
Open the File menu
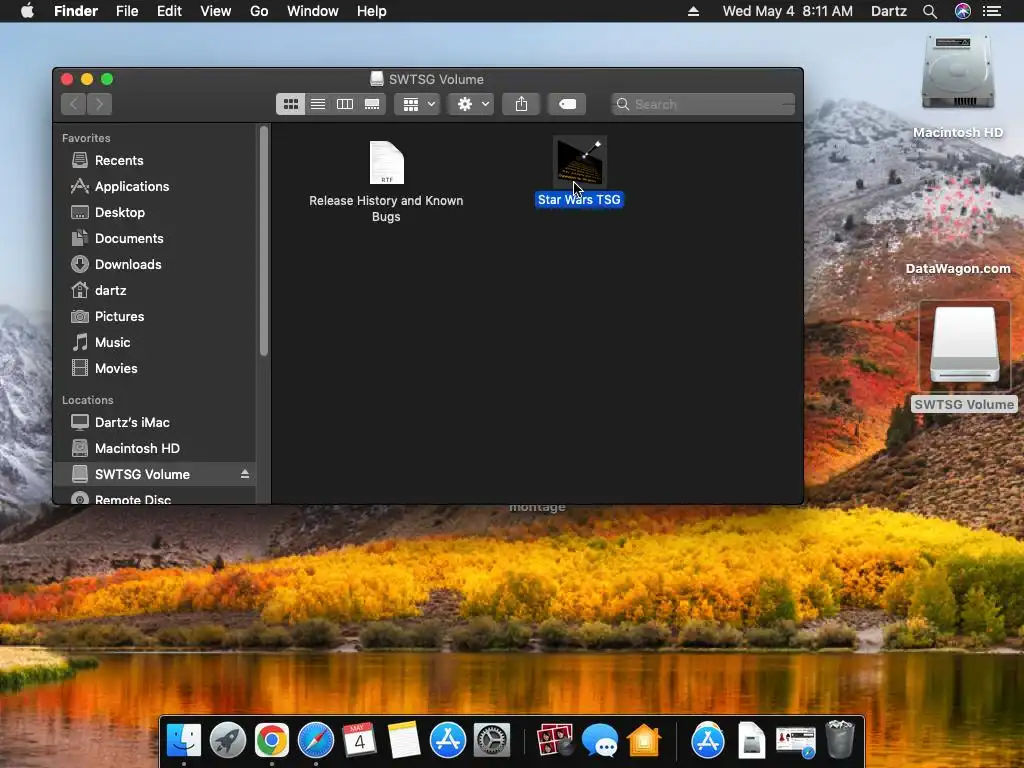[127, 11]
